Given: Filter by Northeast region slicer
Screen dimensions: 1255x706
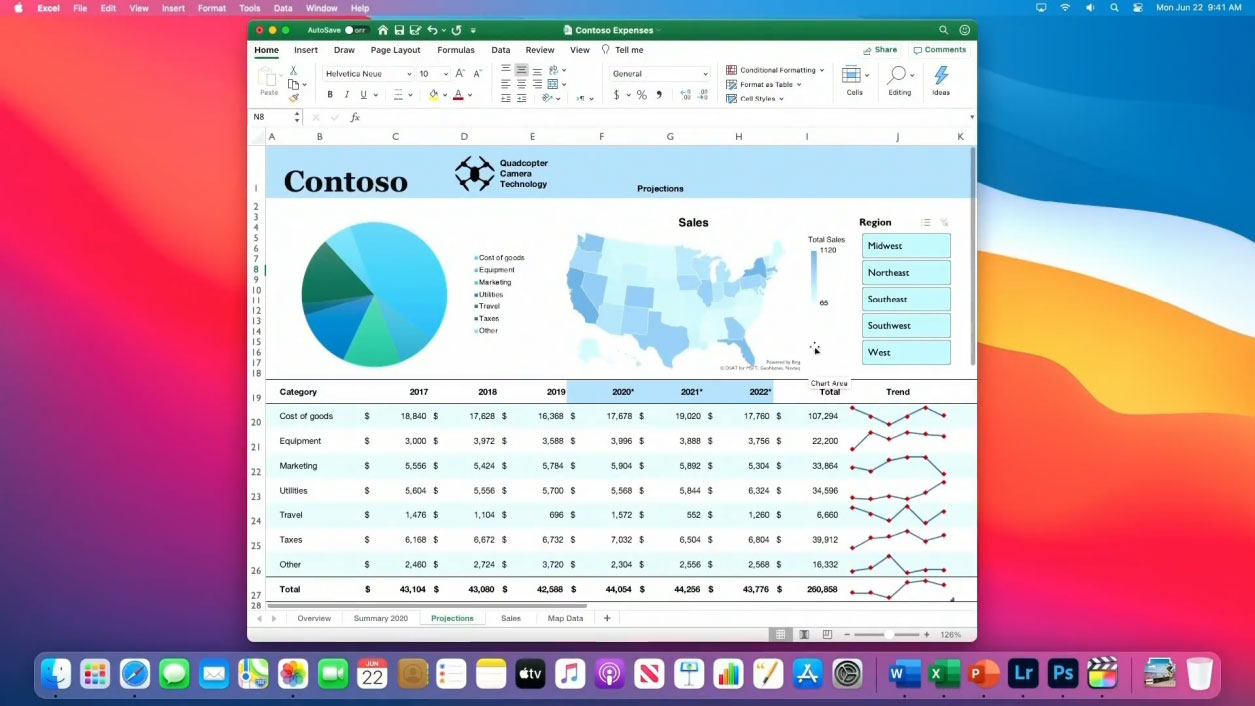Looking at the screenshot, I should 906,272.
